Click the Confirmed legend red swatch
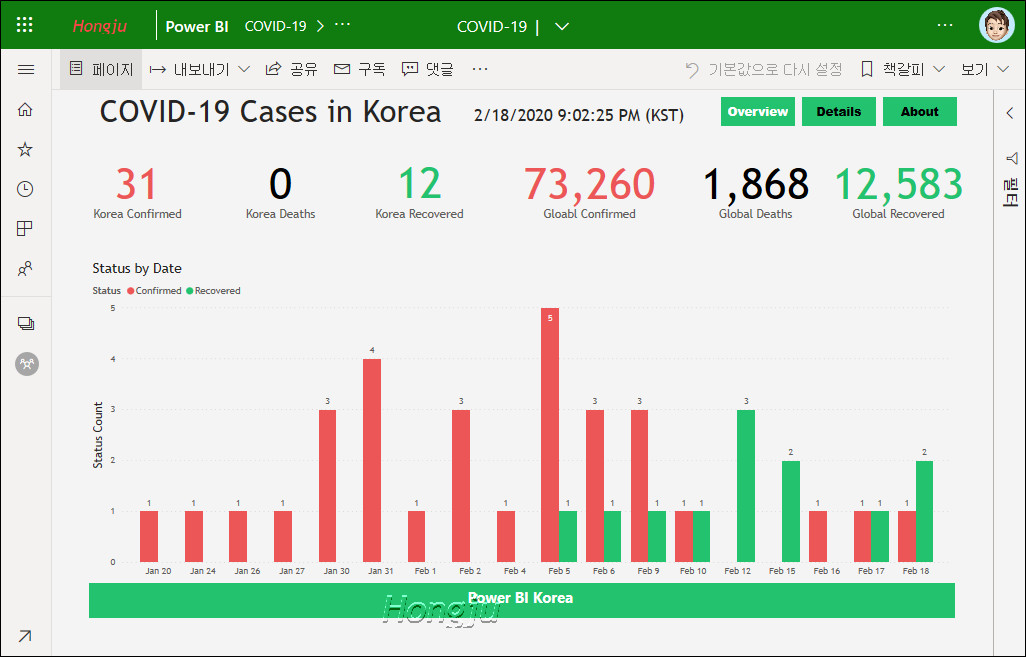The image size is (1026, 657). coord(131,291)
